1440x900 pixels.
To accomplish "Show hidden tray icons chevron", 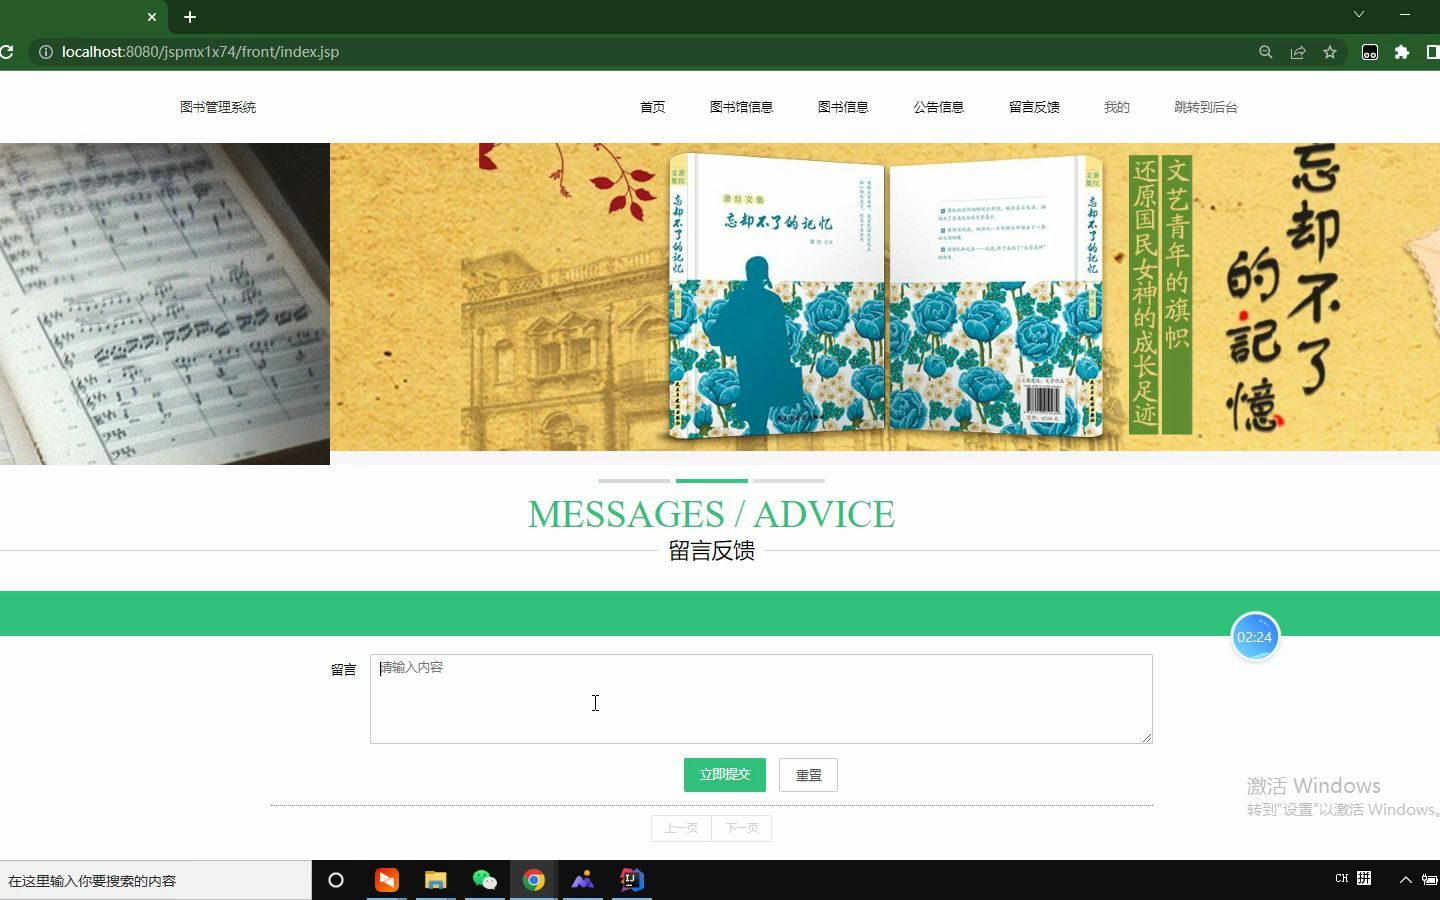I will [x=1405, y=880].
